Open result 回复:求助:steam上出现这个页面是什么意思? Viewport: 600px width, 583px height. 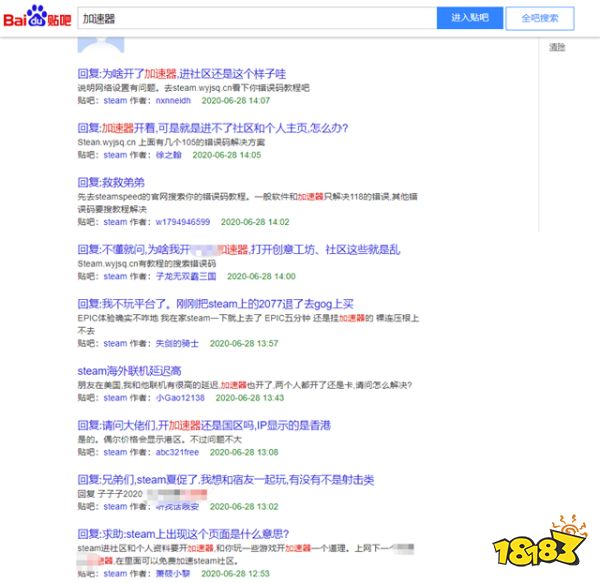coord(183,534)
